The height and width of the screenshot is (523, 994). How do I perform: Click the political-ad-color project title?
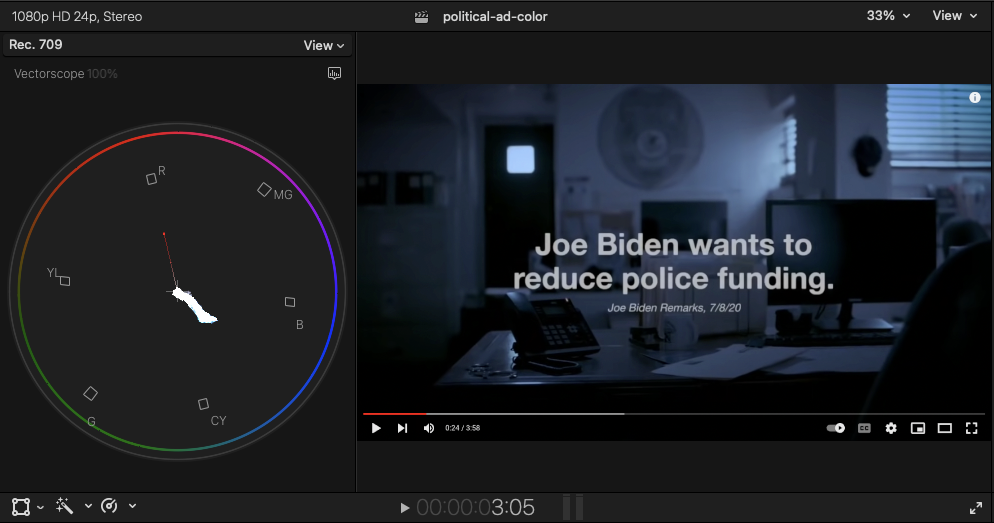click(x=495, y=16)
